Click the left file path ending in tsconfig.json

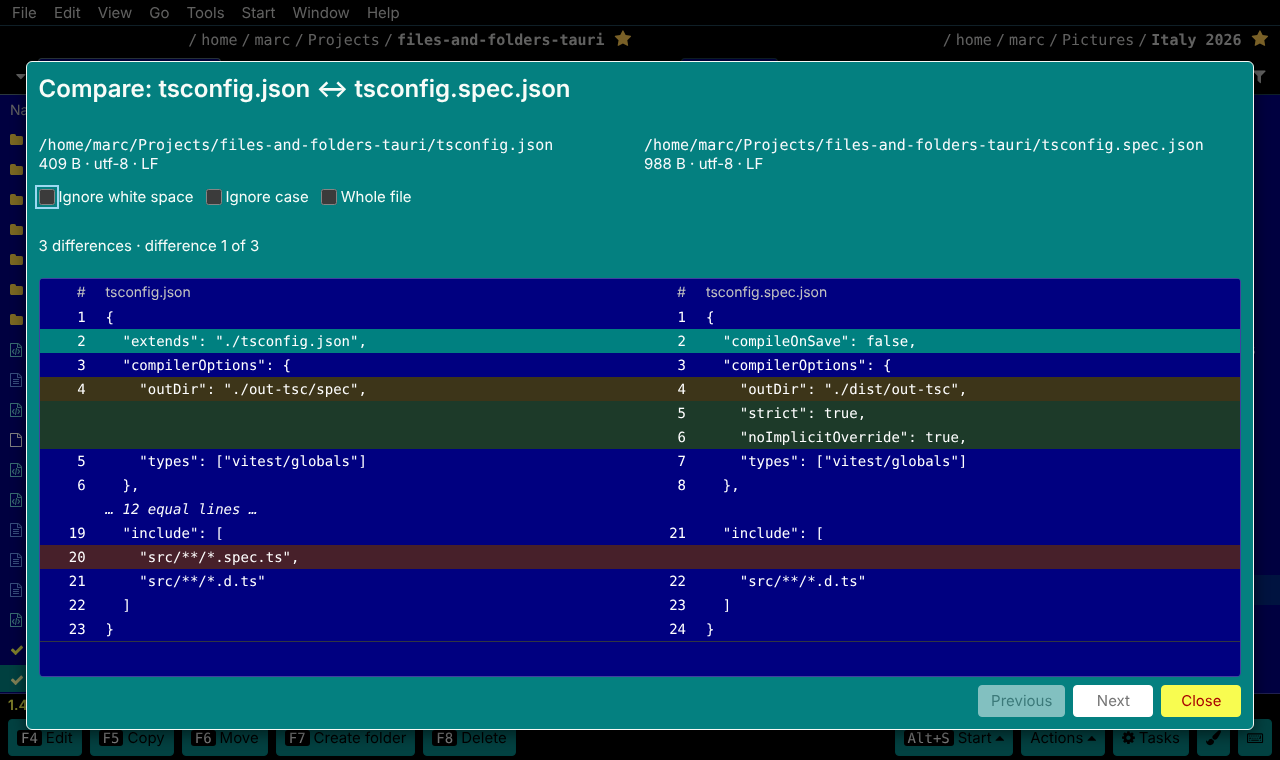coord(296,145)
